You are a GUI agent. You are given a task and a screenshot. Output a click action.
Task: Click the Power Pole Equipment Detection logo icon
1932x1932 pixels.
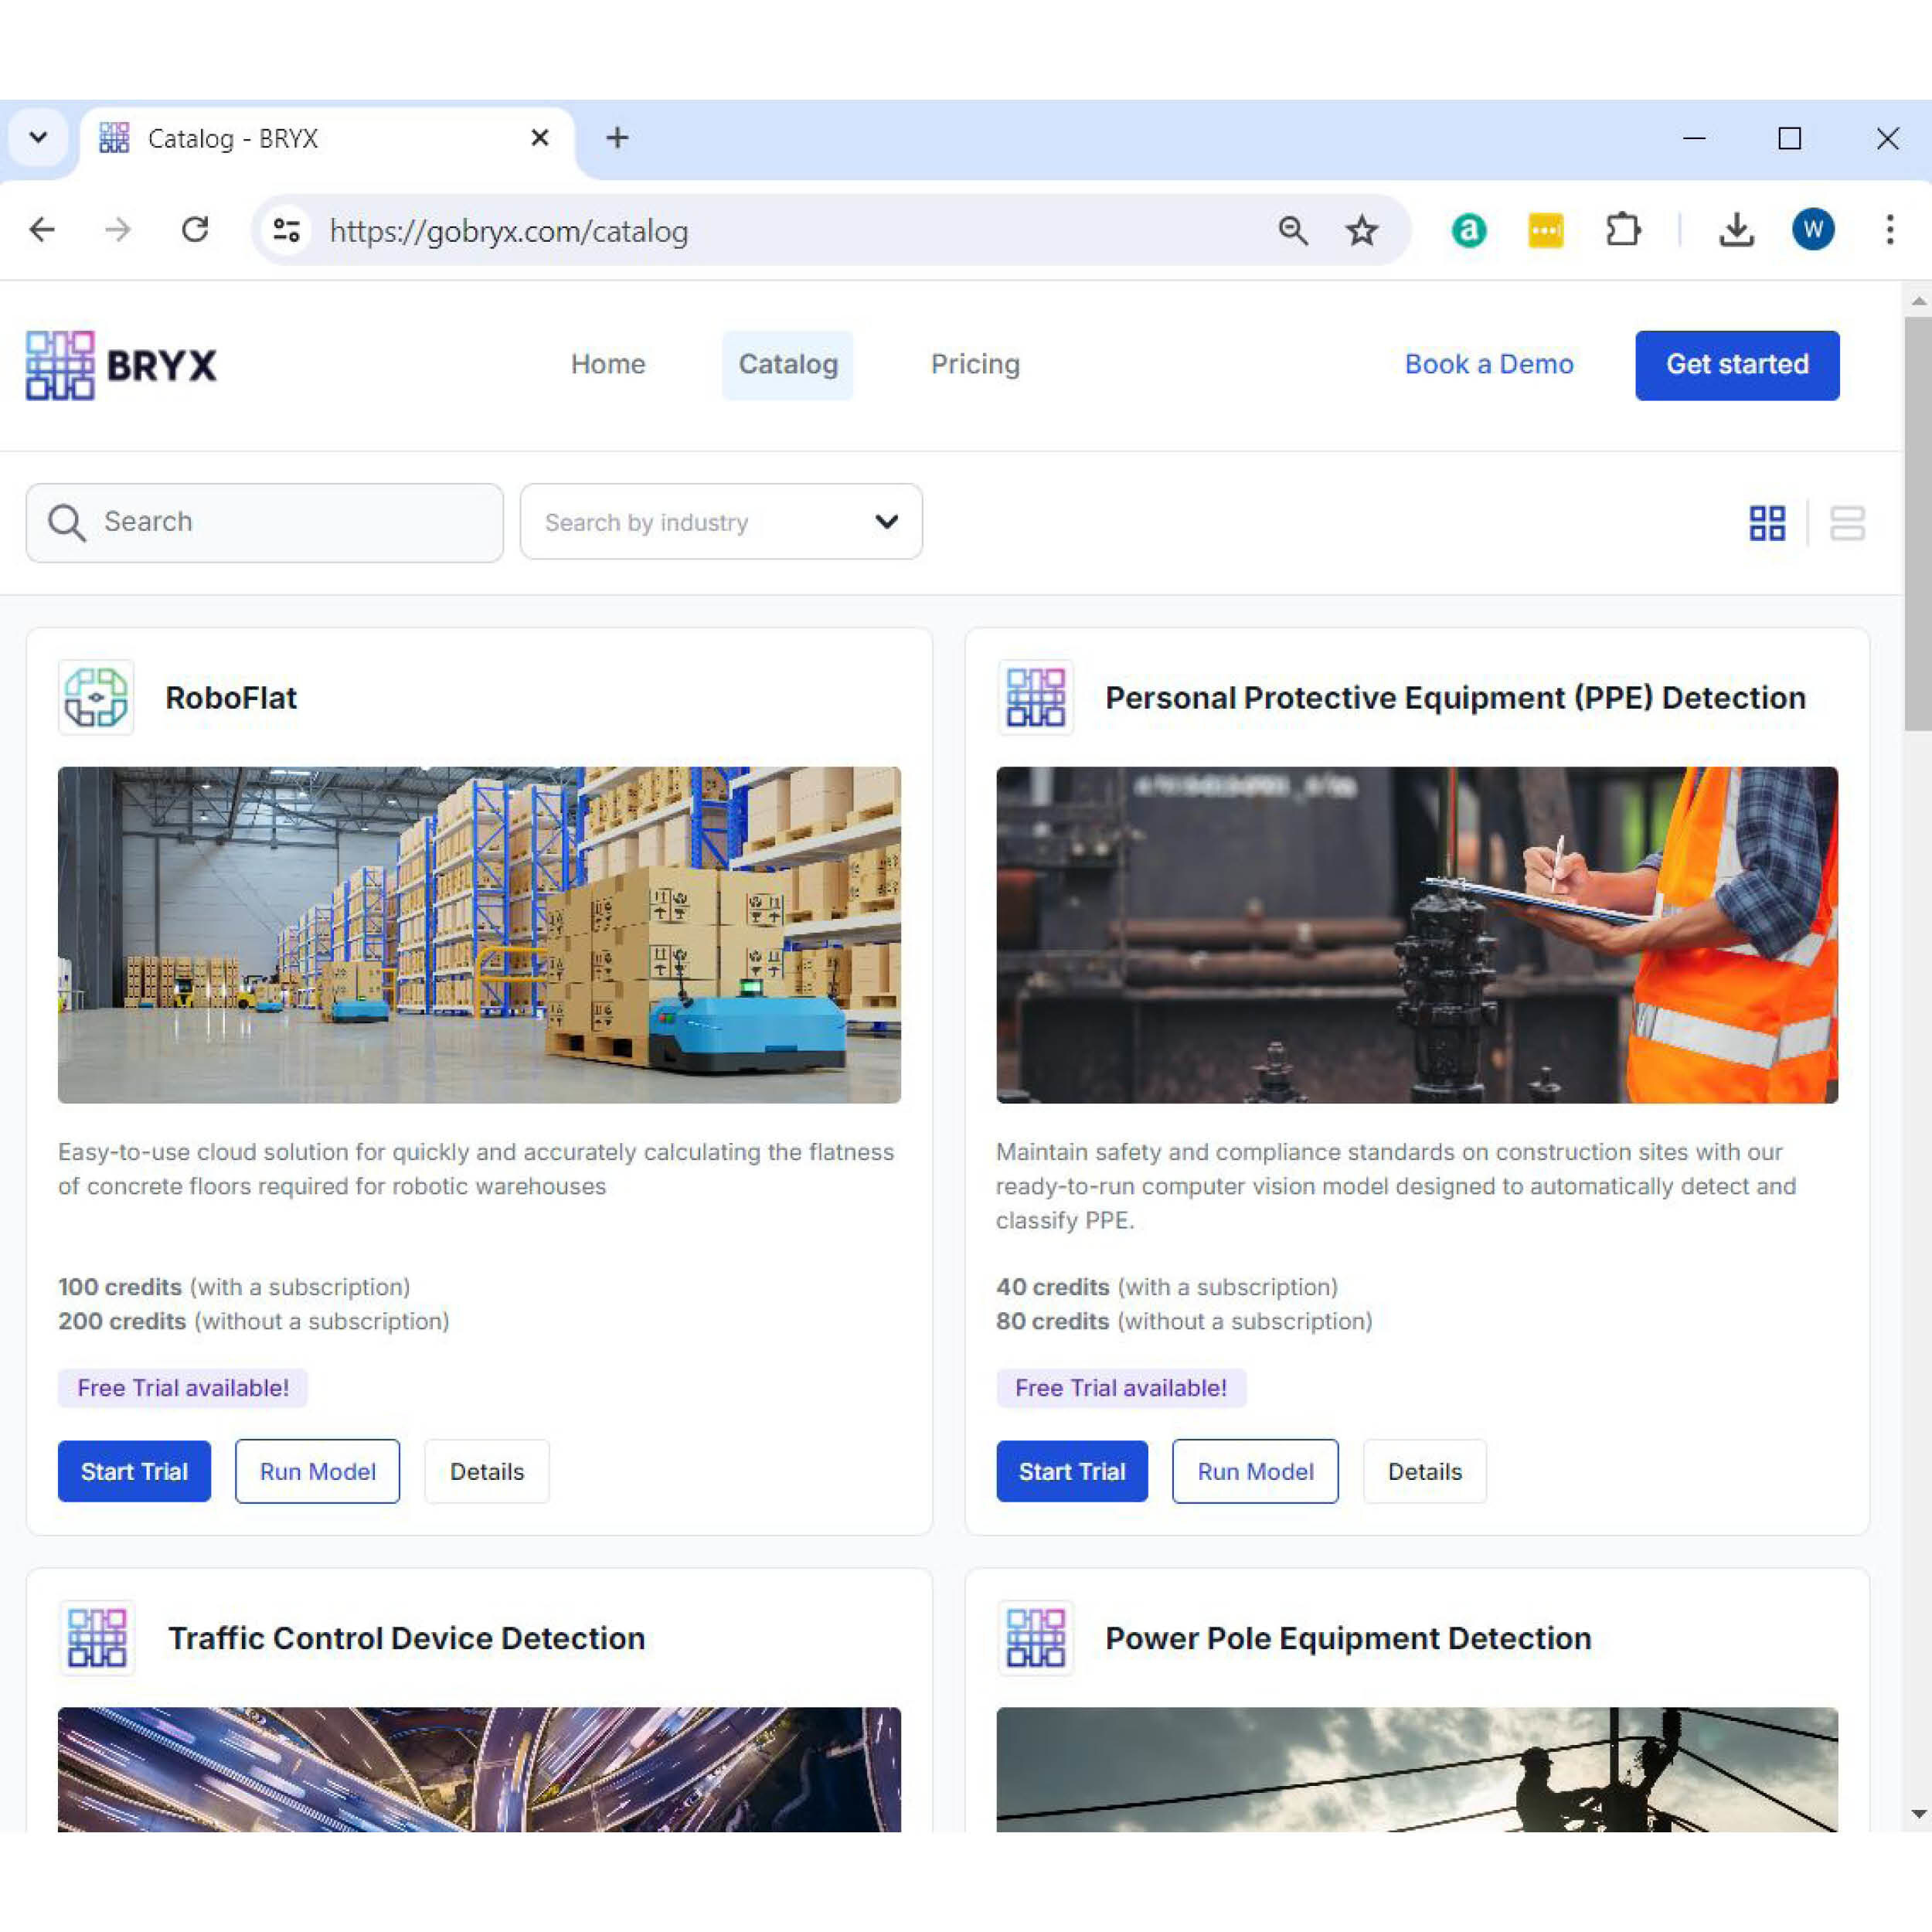pyautogui.click(x=1035, y=1638)
